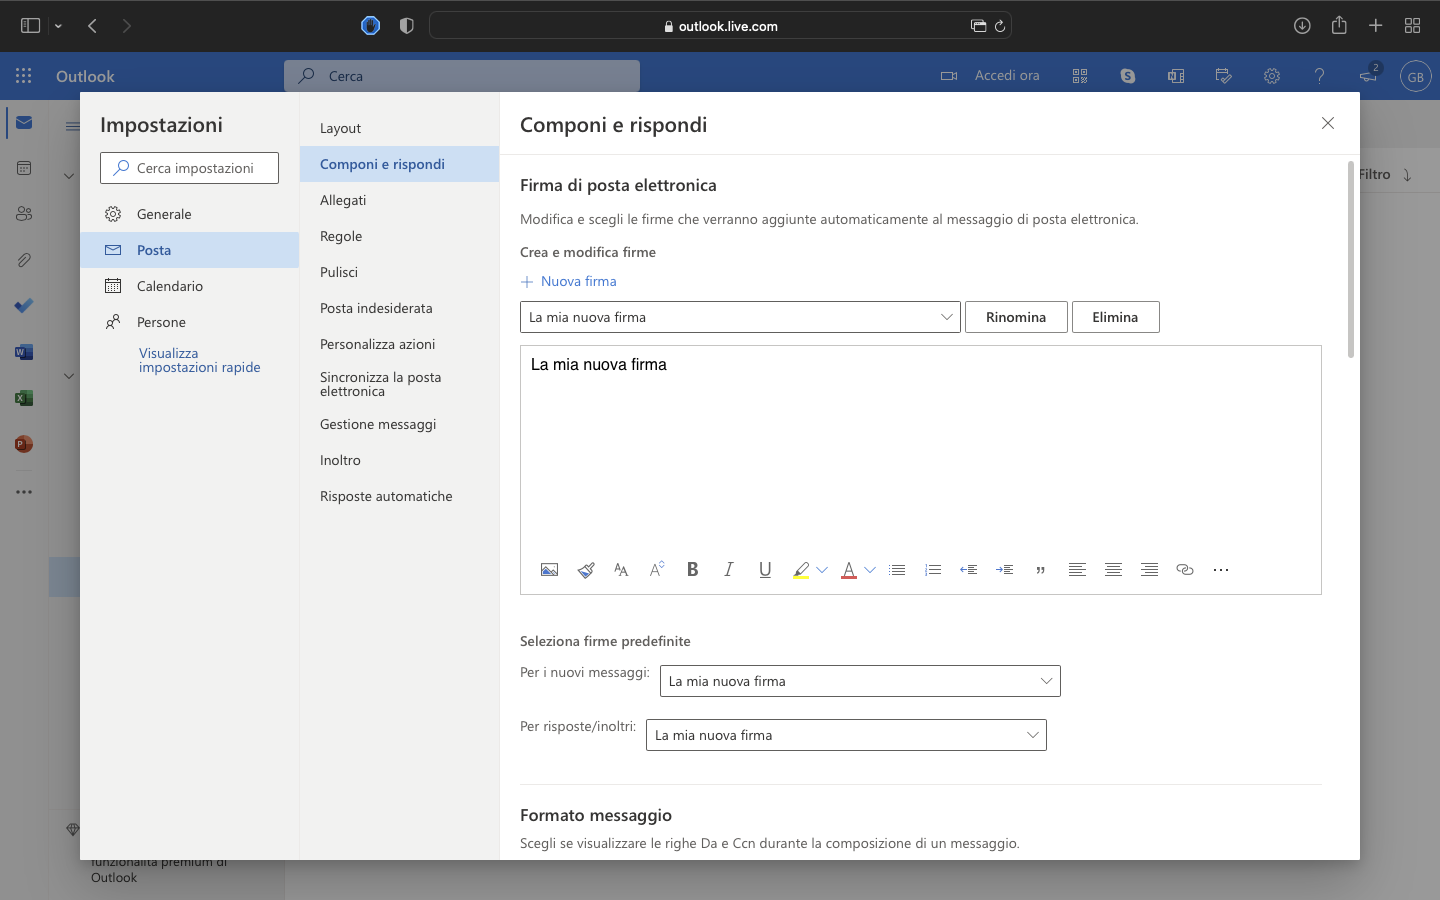
Task: Create a signature with Nuova firma
Action: (x=569, y=281)
